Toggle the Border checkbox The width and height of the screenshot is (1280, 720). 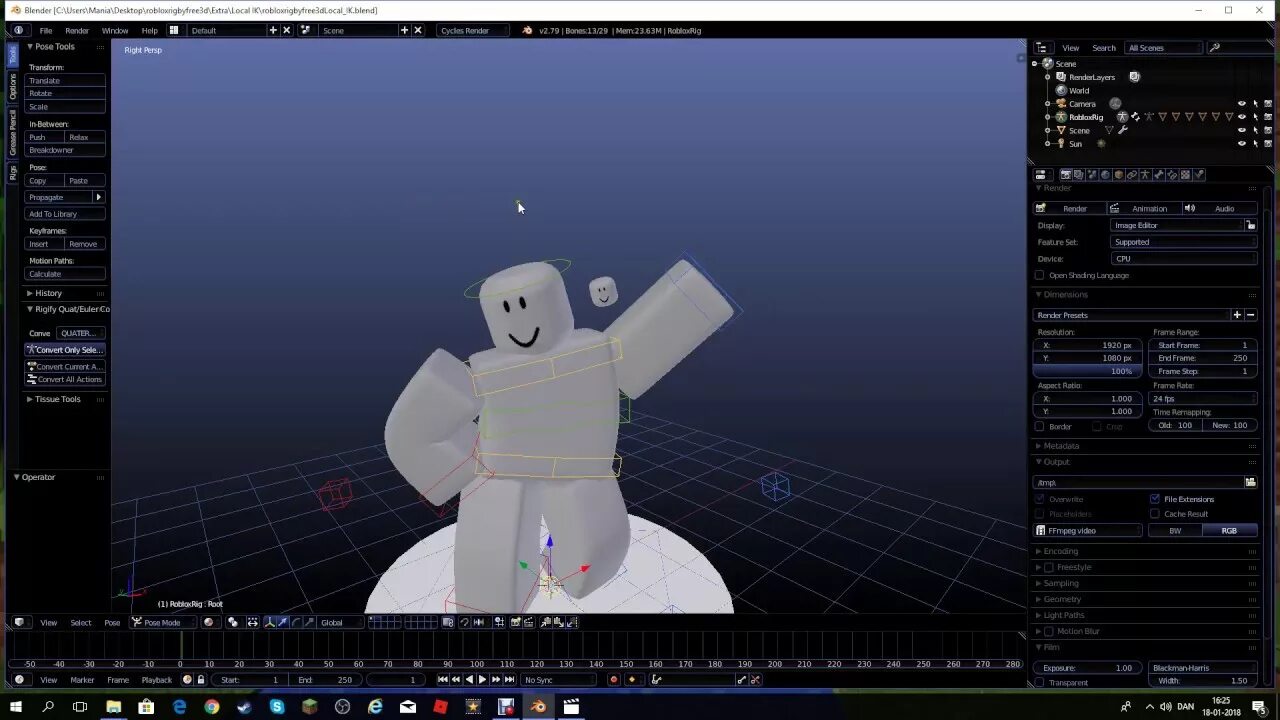coord(1040,426)
